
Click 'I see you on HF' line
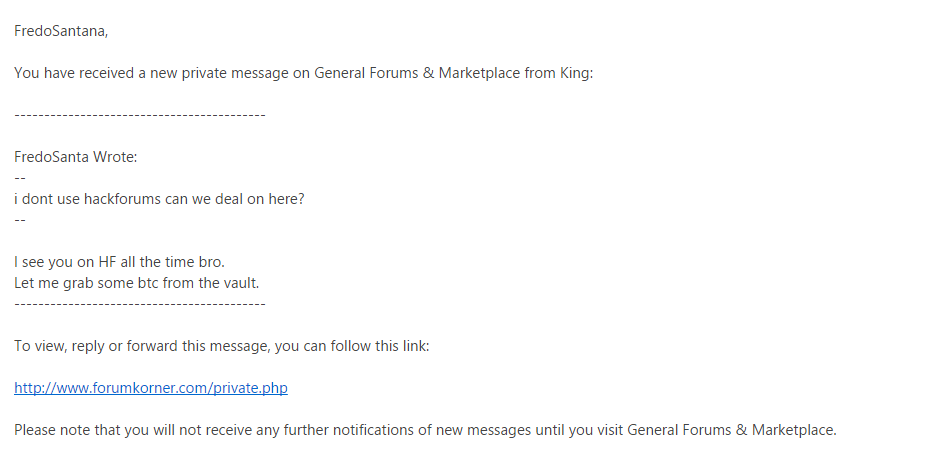[x=65, y=262]
